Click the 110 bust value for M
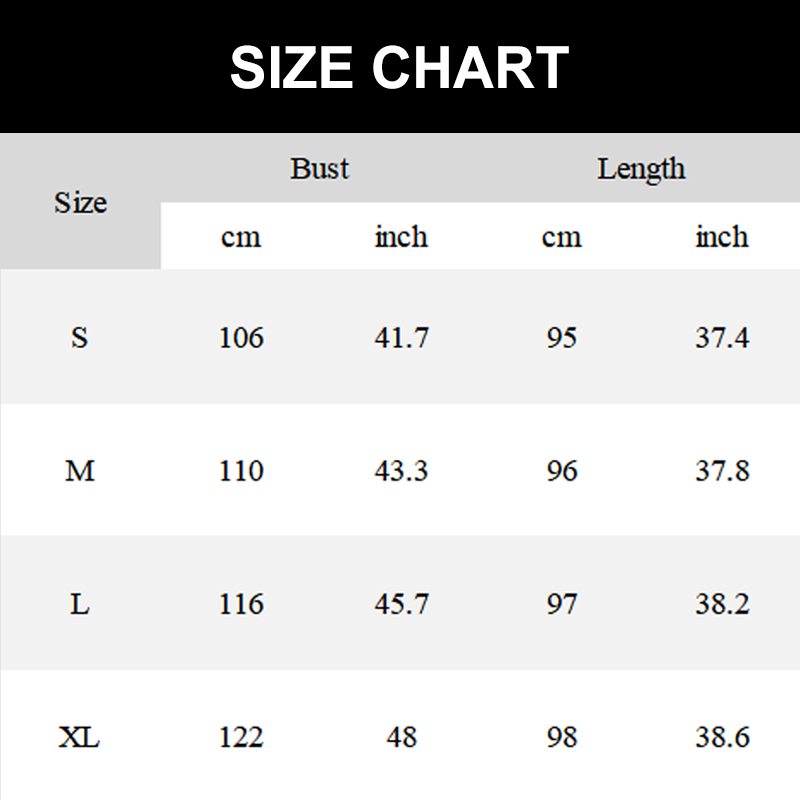 [x=241, y=471]
